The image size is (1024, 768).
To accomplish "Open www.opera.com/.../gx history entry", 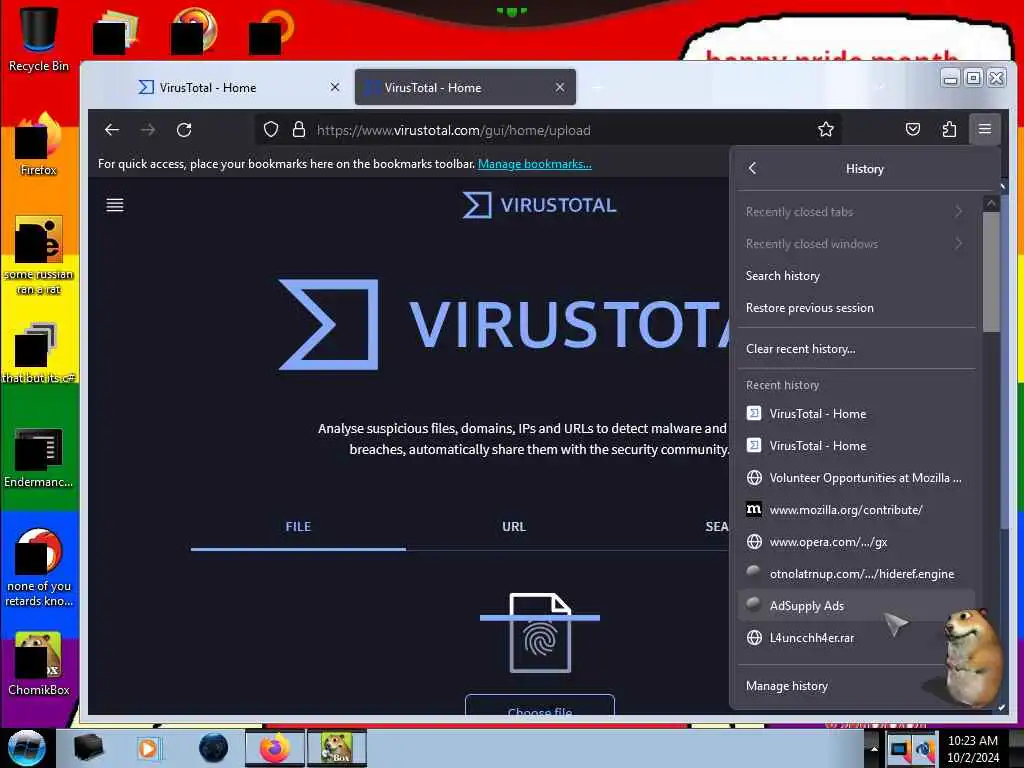I will pos(855,541).
